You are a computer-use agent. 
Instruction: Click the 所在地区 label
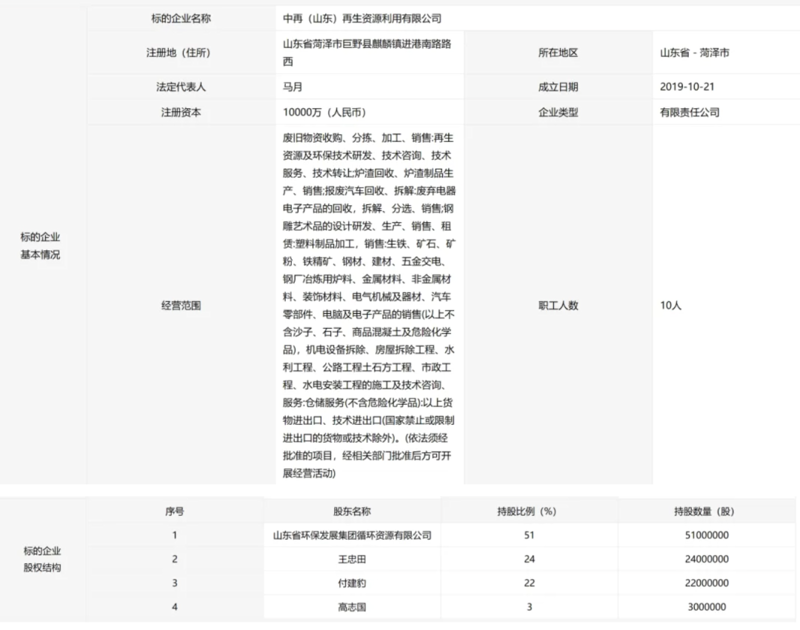(558, 53)
